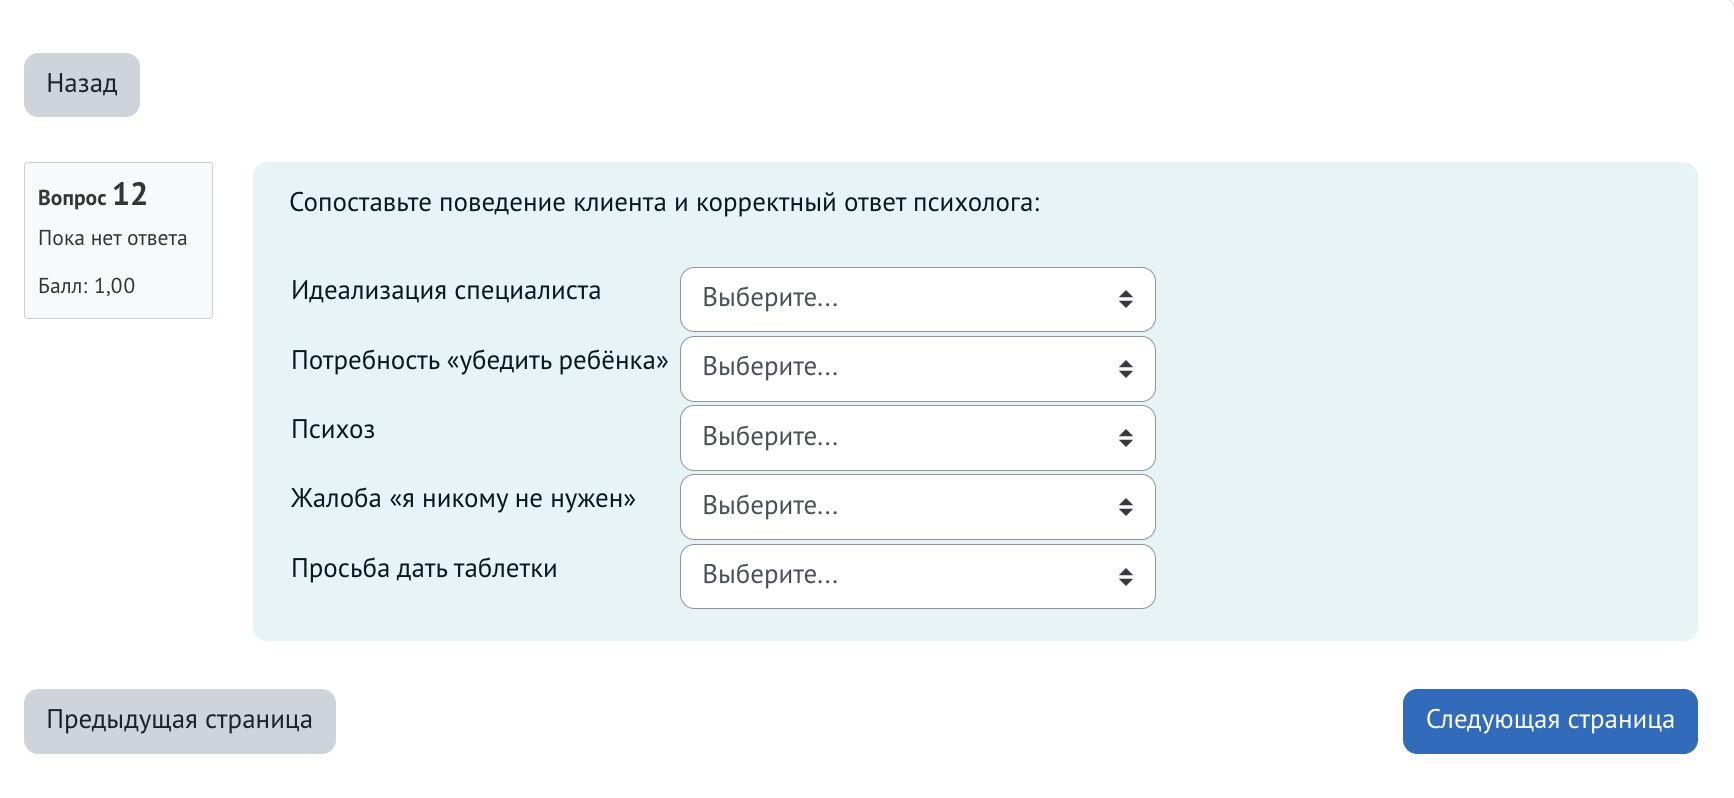Open the dropdown for «Потребность «убедить ребёнка»»
Image resolution: width=1734 pixels, height=798 pixels.
[x=917, y=368]
